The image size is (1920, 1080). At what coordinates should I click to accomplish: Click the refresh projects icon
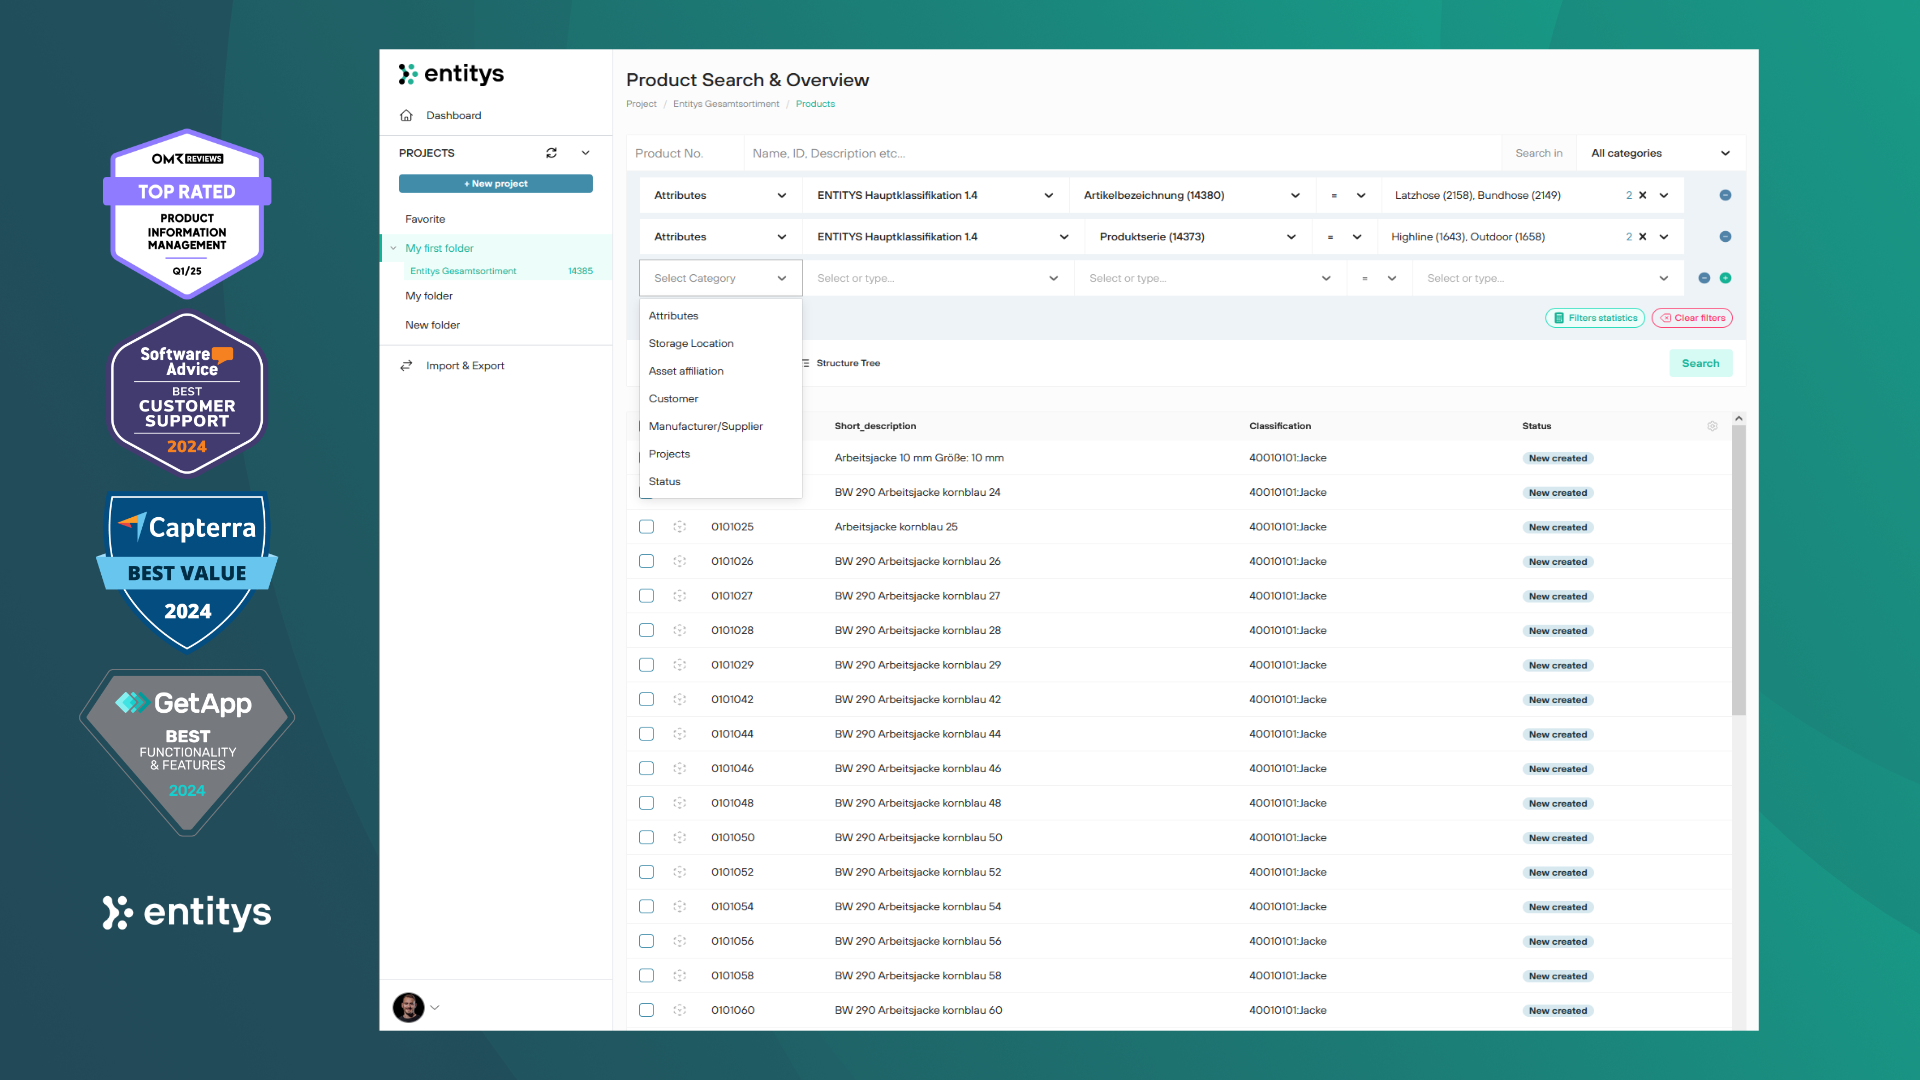pyautogui.click(x=551, y=153)
